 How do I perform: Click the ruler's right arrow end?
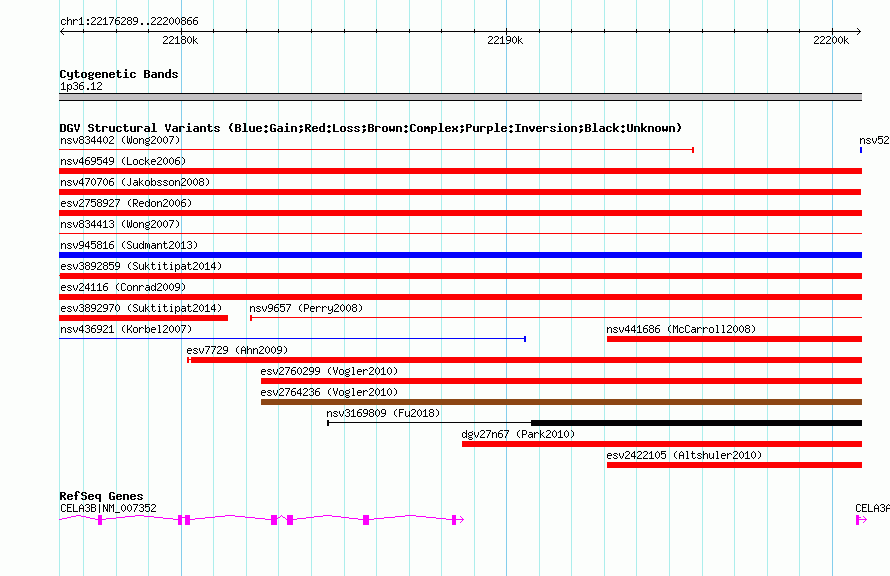pos(858,31)
